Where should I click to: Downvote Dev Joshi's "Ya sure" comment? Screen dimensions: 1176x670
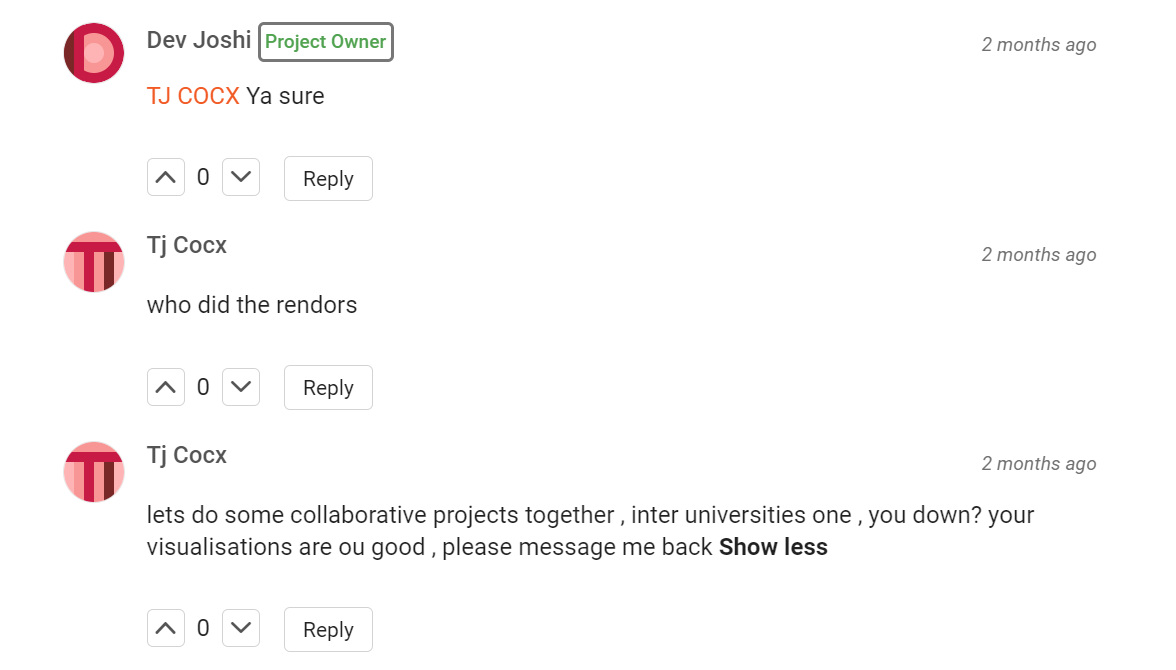[x=241, y=178]
